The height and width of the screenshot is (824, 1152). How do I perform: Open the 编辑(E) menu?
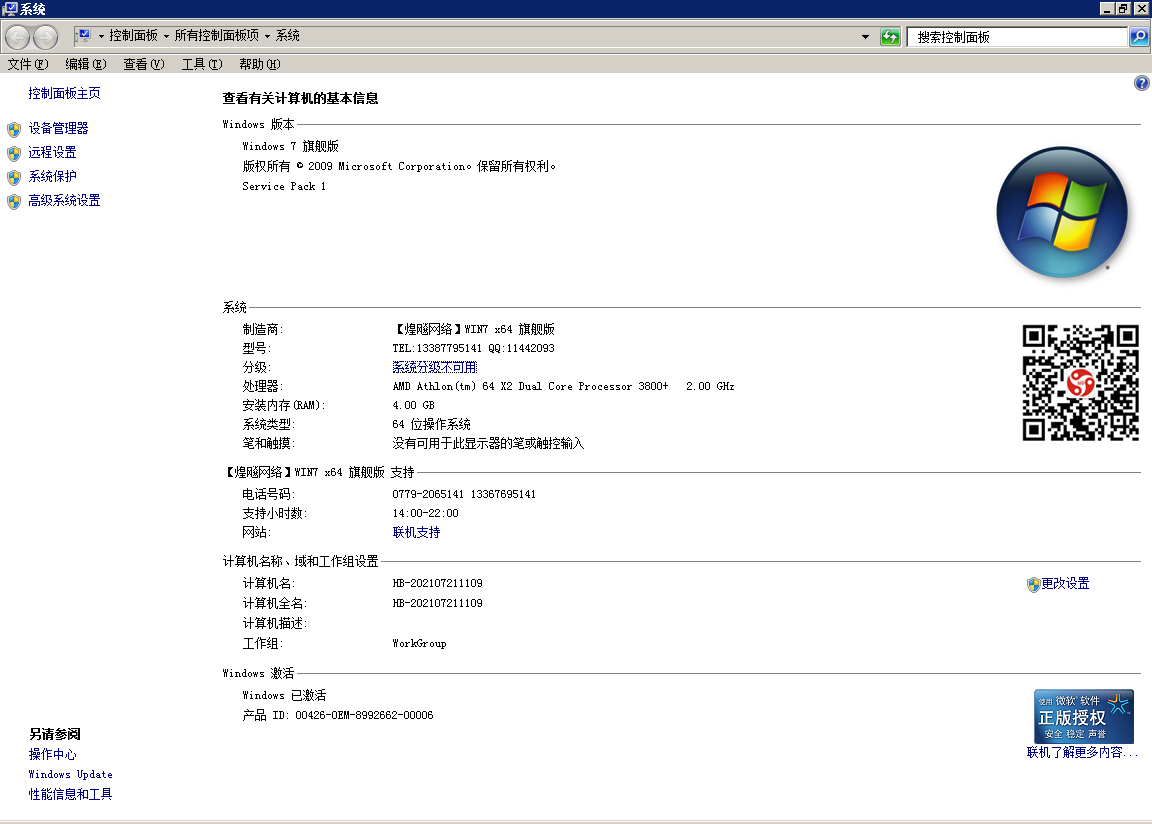click(x=86, y=64)
